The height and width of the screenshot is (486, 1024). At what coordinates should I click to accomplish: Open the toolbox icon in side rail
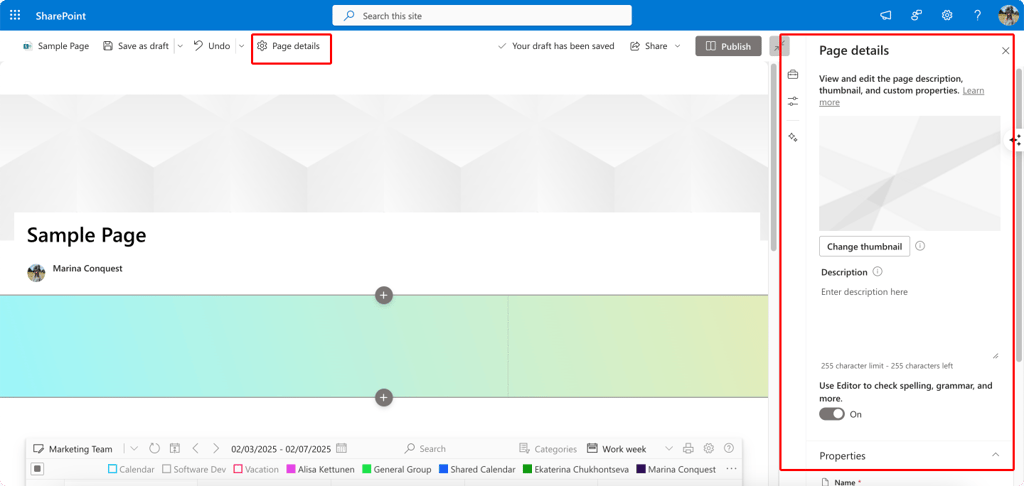(x=793, y=74)
